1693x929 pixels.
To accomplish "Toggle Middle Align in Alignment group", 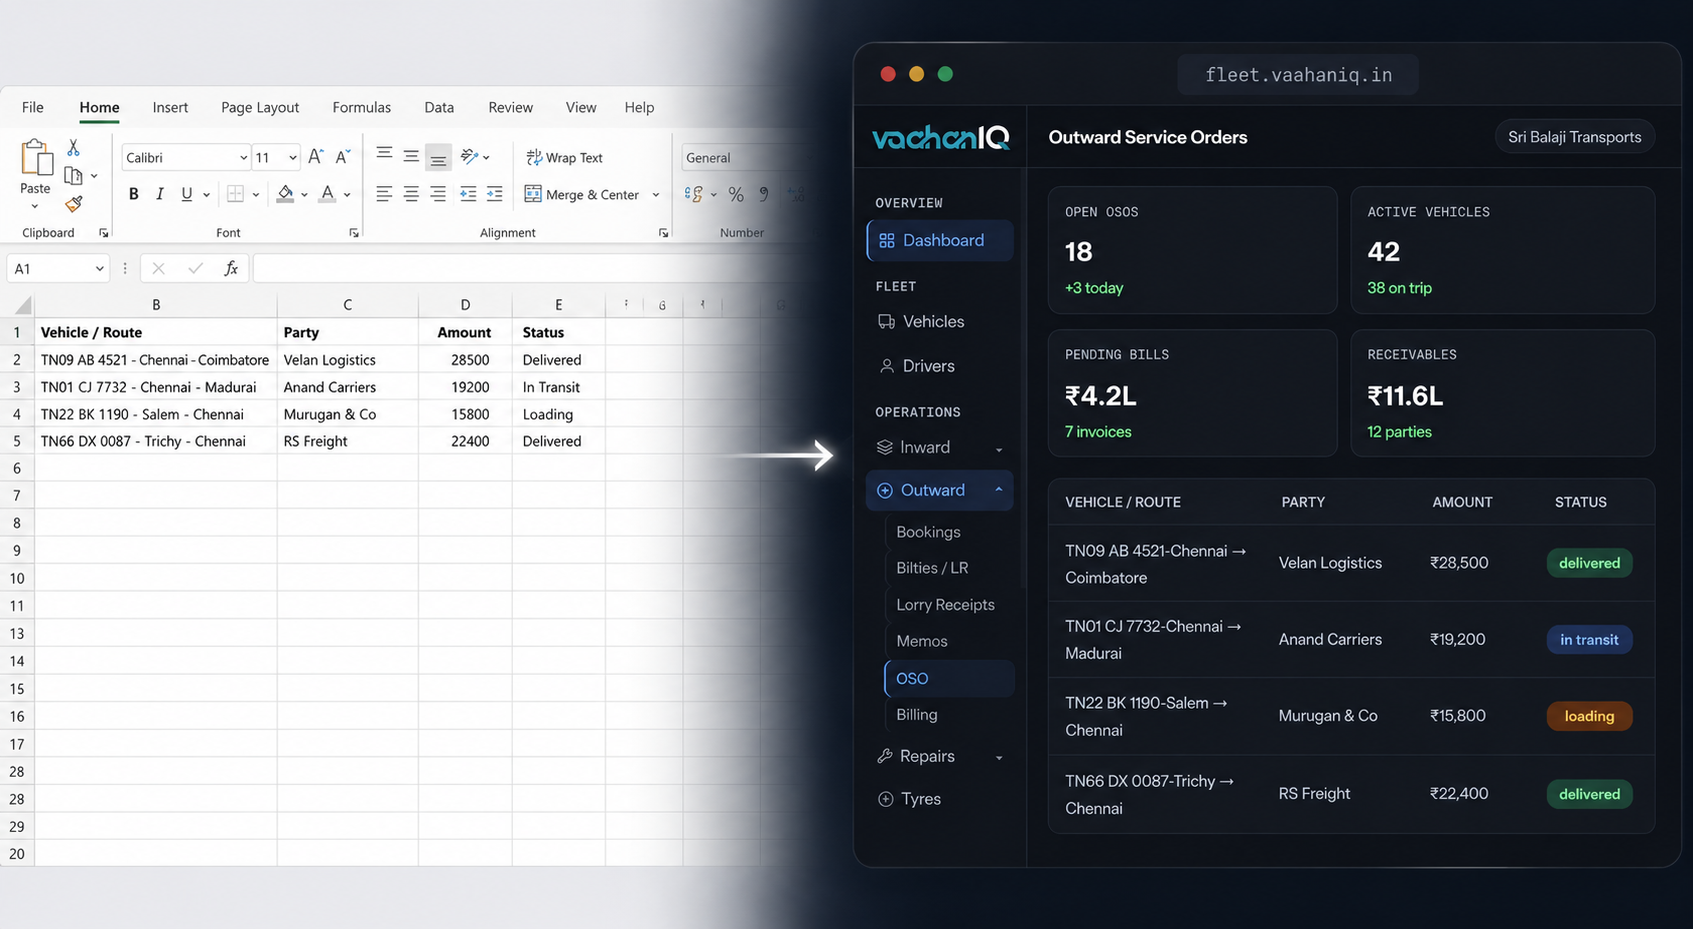I will 411,156.
